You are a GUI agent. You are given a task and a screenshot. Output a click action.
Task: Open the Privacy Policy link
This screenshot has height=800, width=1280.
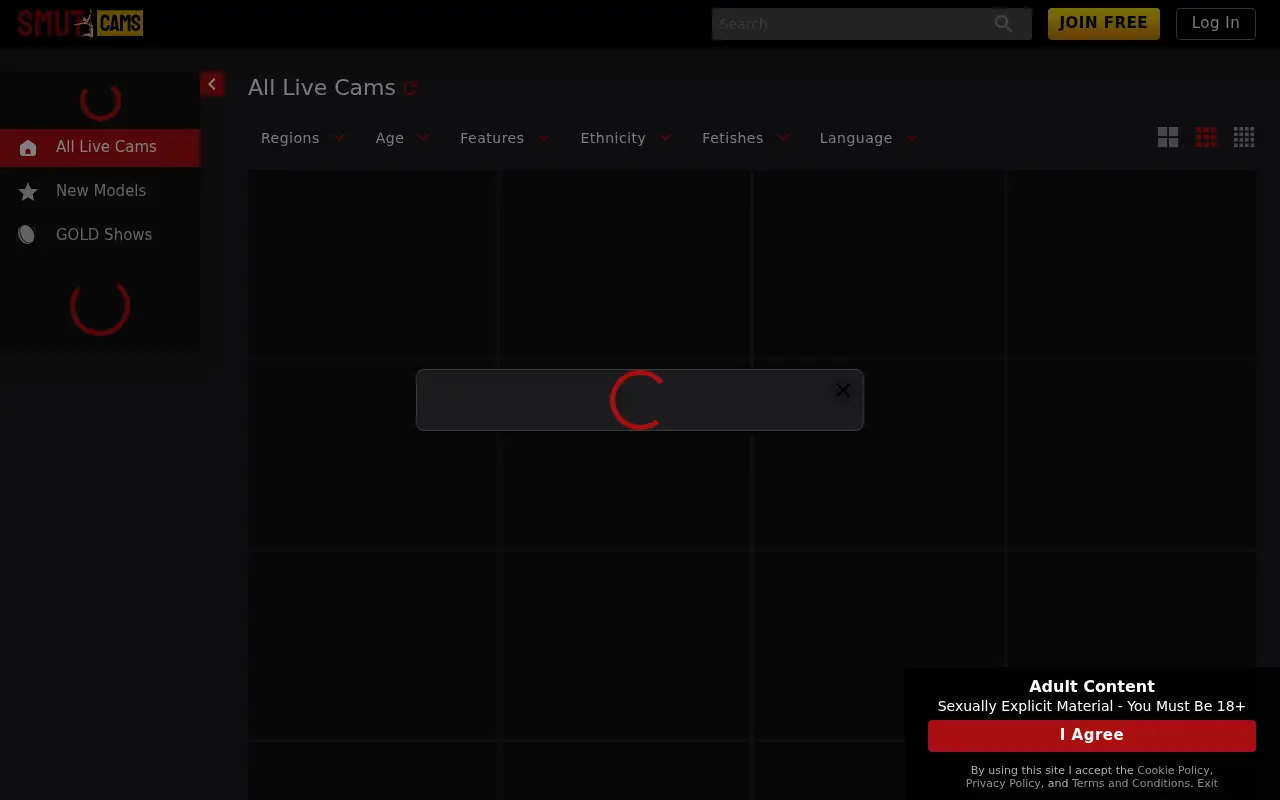[x=1003, y=784]
